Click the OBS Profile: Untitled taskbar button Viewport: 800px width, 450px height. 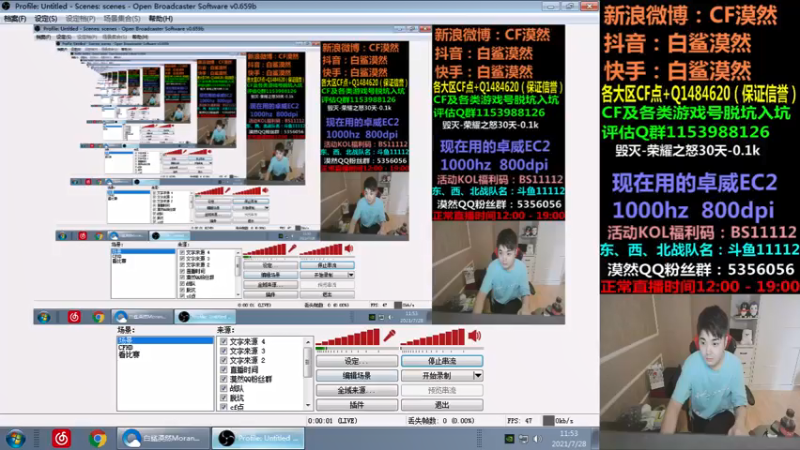point(258,438)
